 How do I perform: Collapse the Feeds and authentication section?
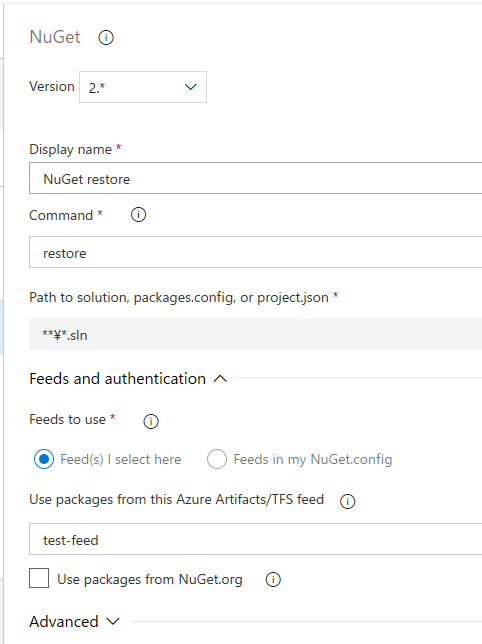(x=128, y=378)
